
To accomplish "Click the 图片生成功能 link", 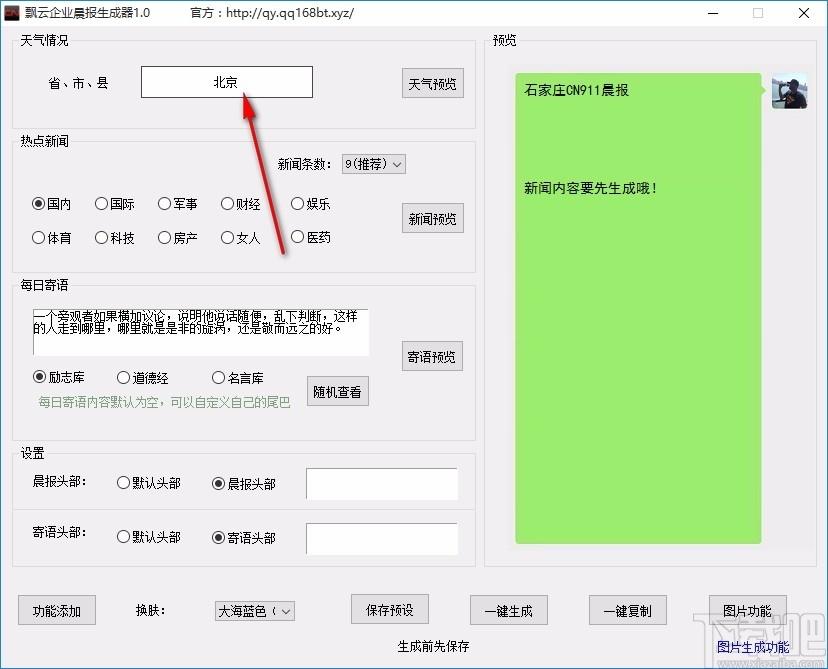I will point(753,647).
